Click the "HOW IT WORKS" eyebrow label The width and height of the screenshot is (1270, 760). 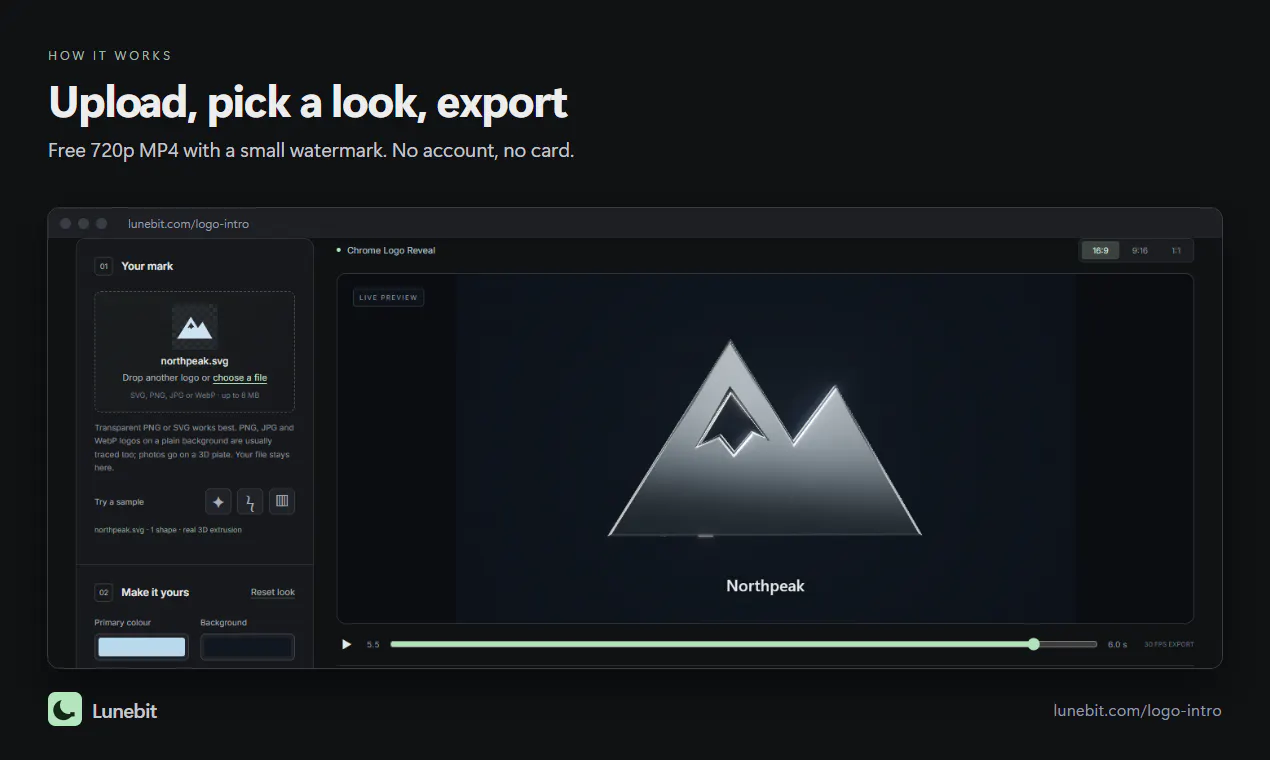[x=110, y=55]
